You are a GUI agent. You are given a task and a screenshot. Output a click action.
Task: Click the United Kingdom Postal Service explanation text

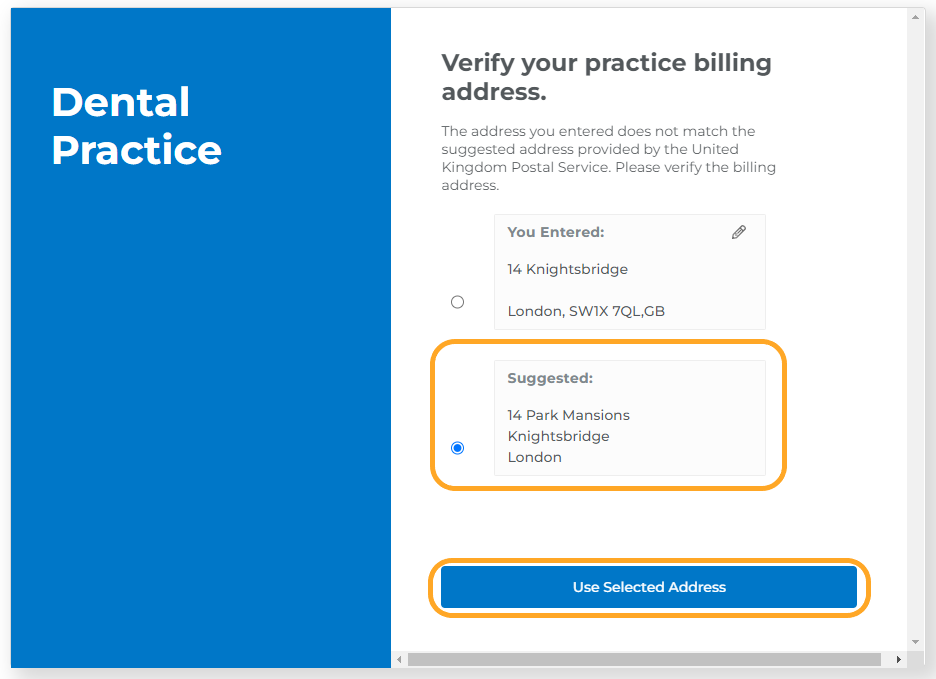point(608,158)
